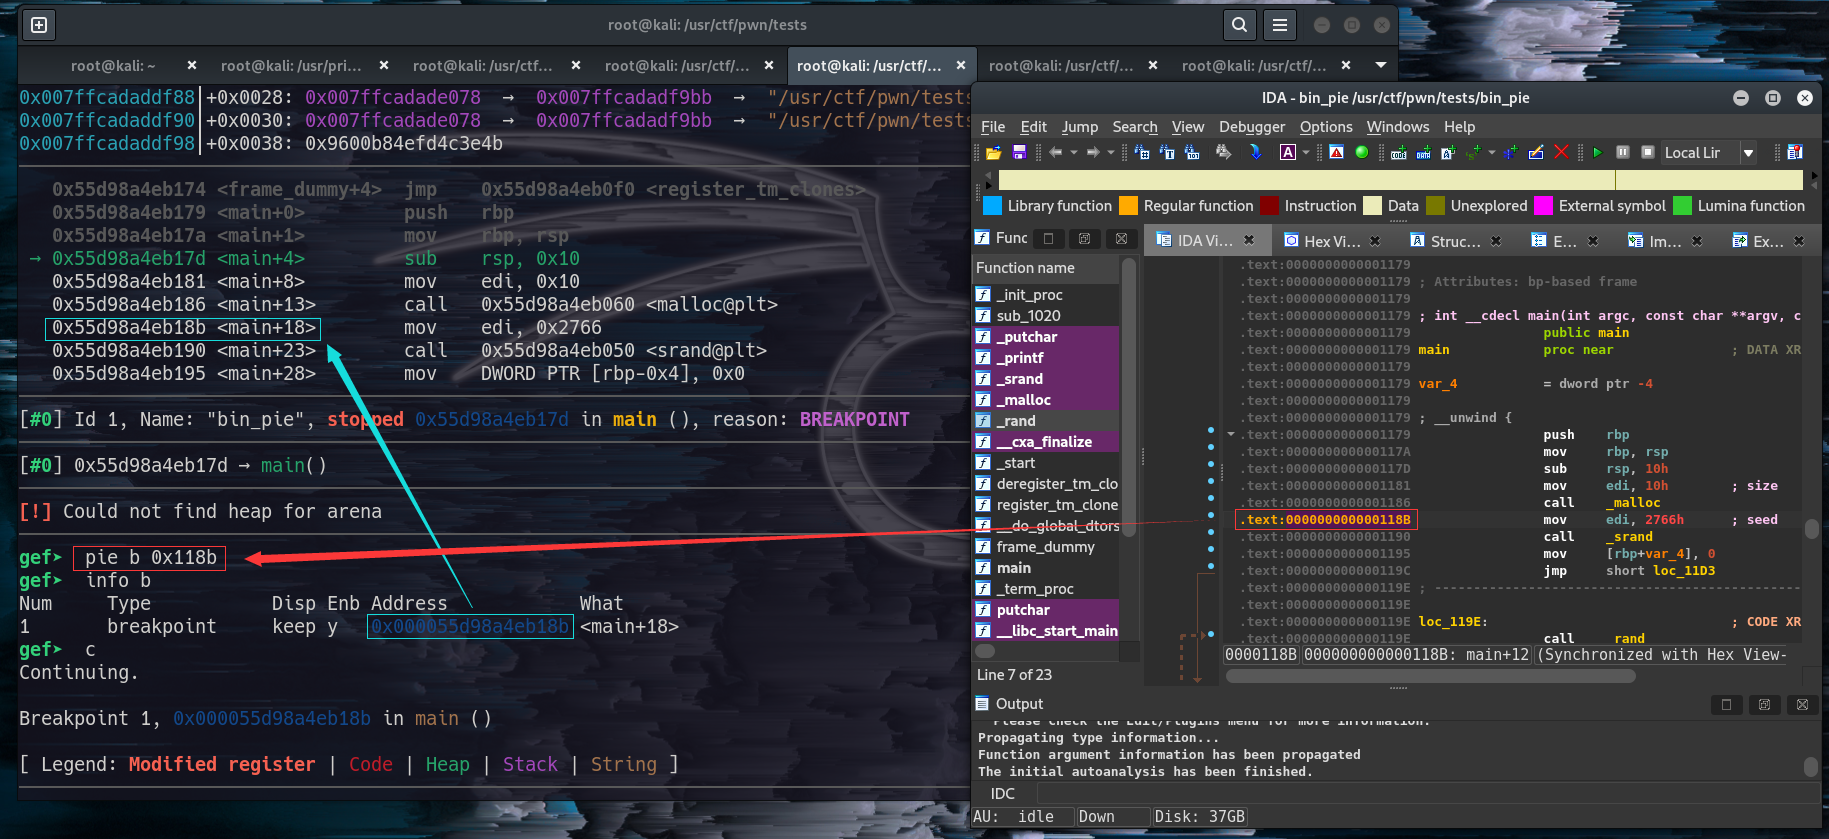1829x839 pixels.
Task: Select _srand in the Functions list
Action: (1047, 379)
